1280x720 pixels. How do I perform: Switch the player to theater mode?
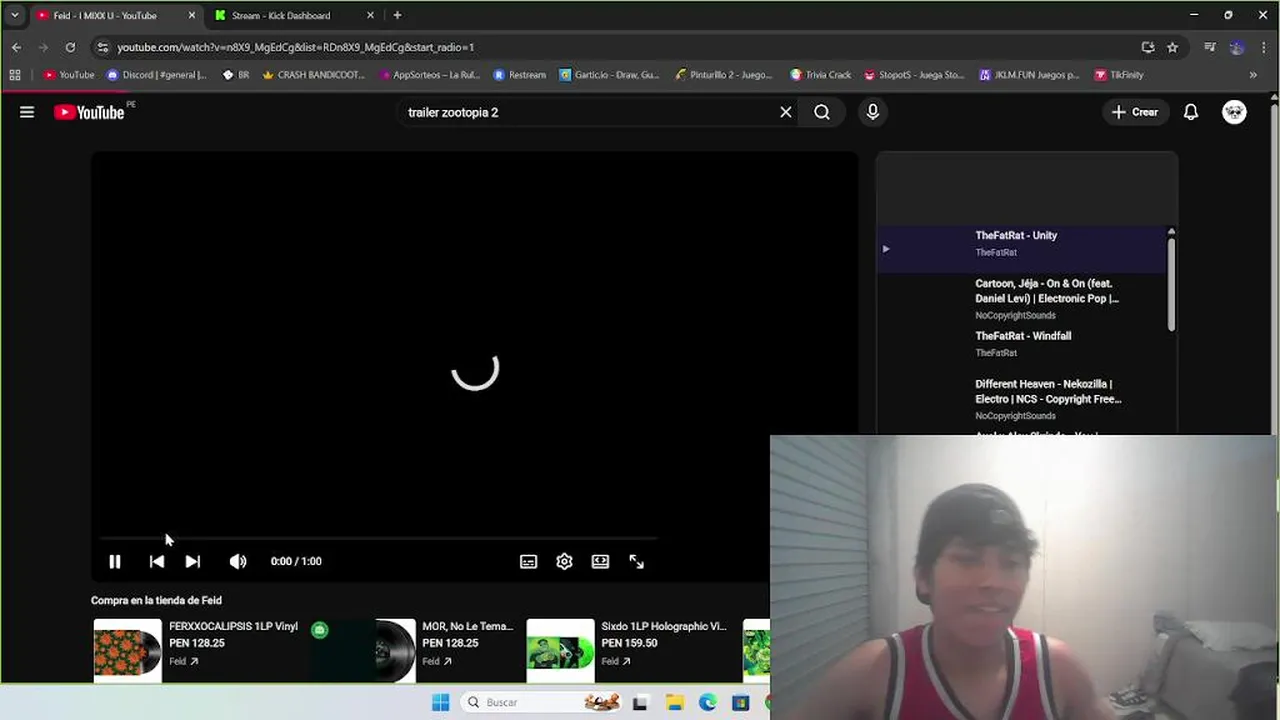click(x=600, y=562)
